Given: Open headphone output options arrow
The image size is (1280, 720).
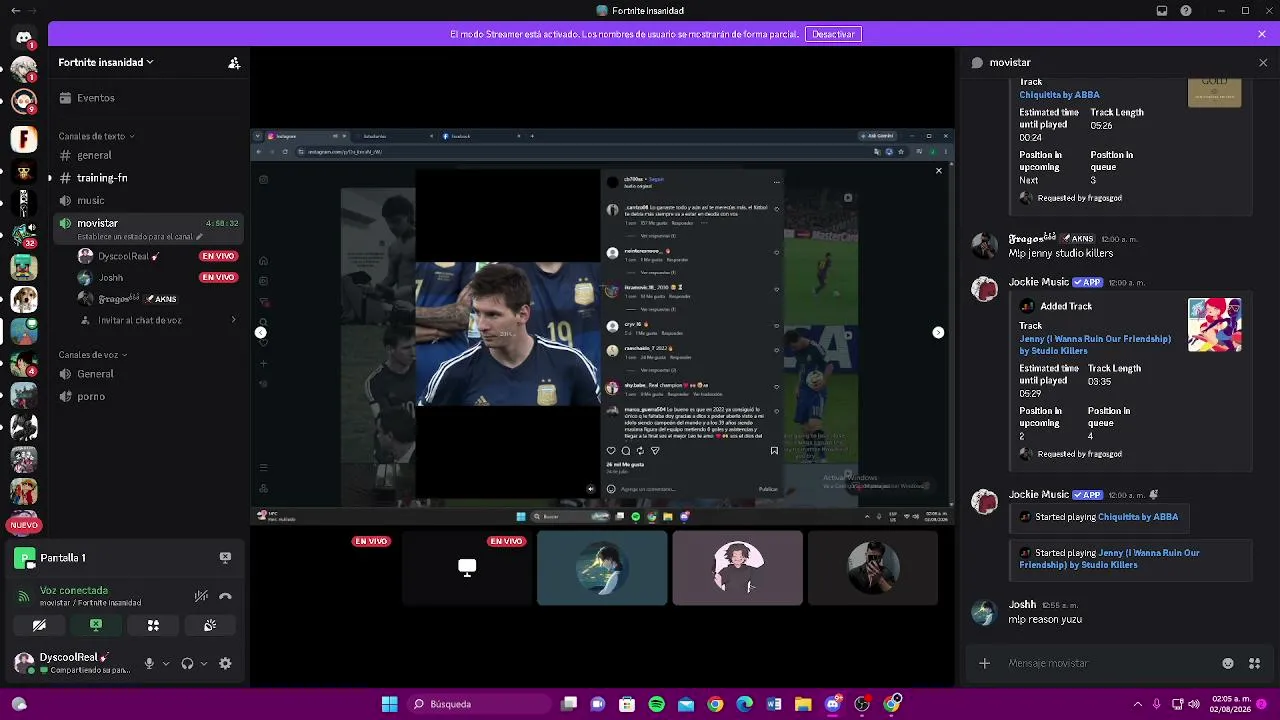Looking at the screenshot, I should coord(204,663).
